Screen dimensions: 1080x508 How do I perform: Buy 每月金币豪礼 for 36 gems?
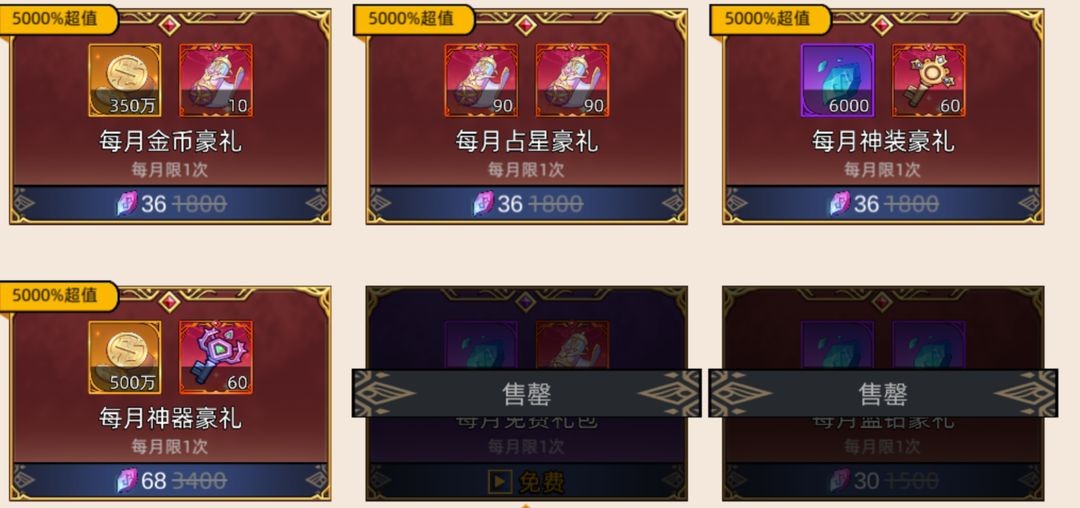[x=170, y=204]
